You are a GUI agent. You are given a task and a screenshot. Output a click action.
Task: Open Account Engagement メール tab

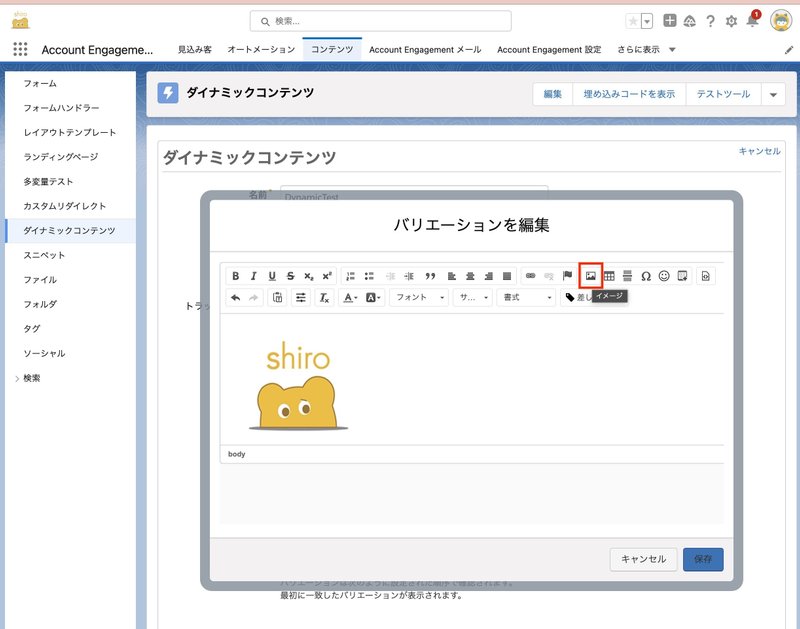pos(425,49)
